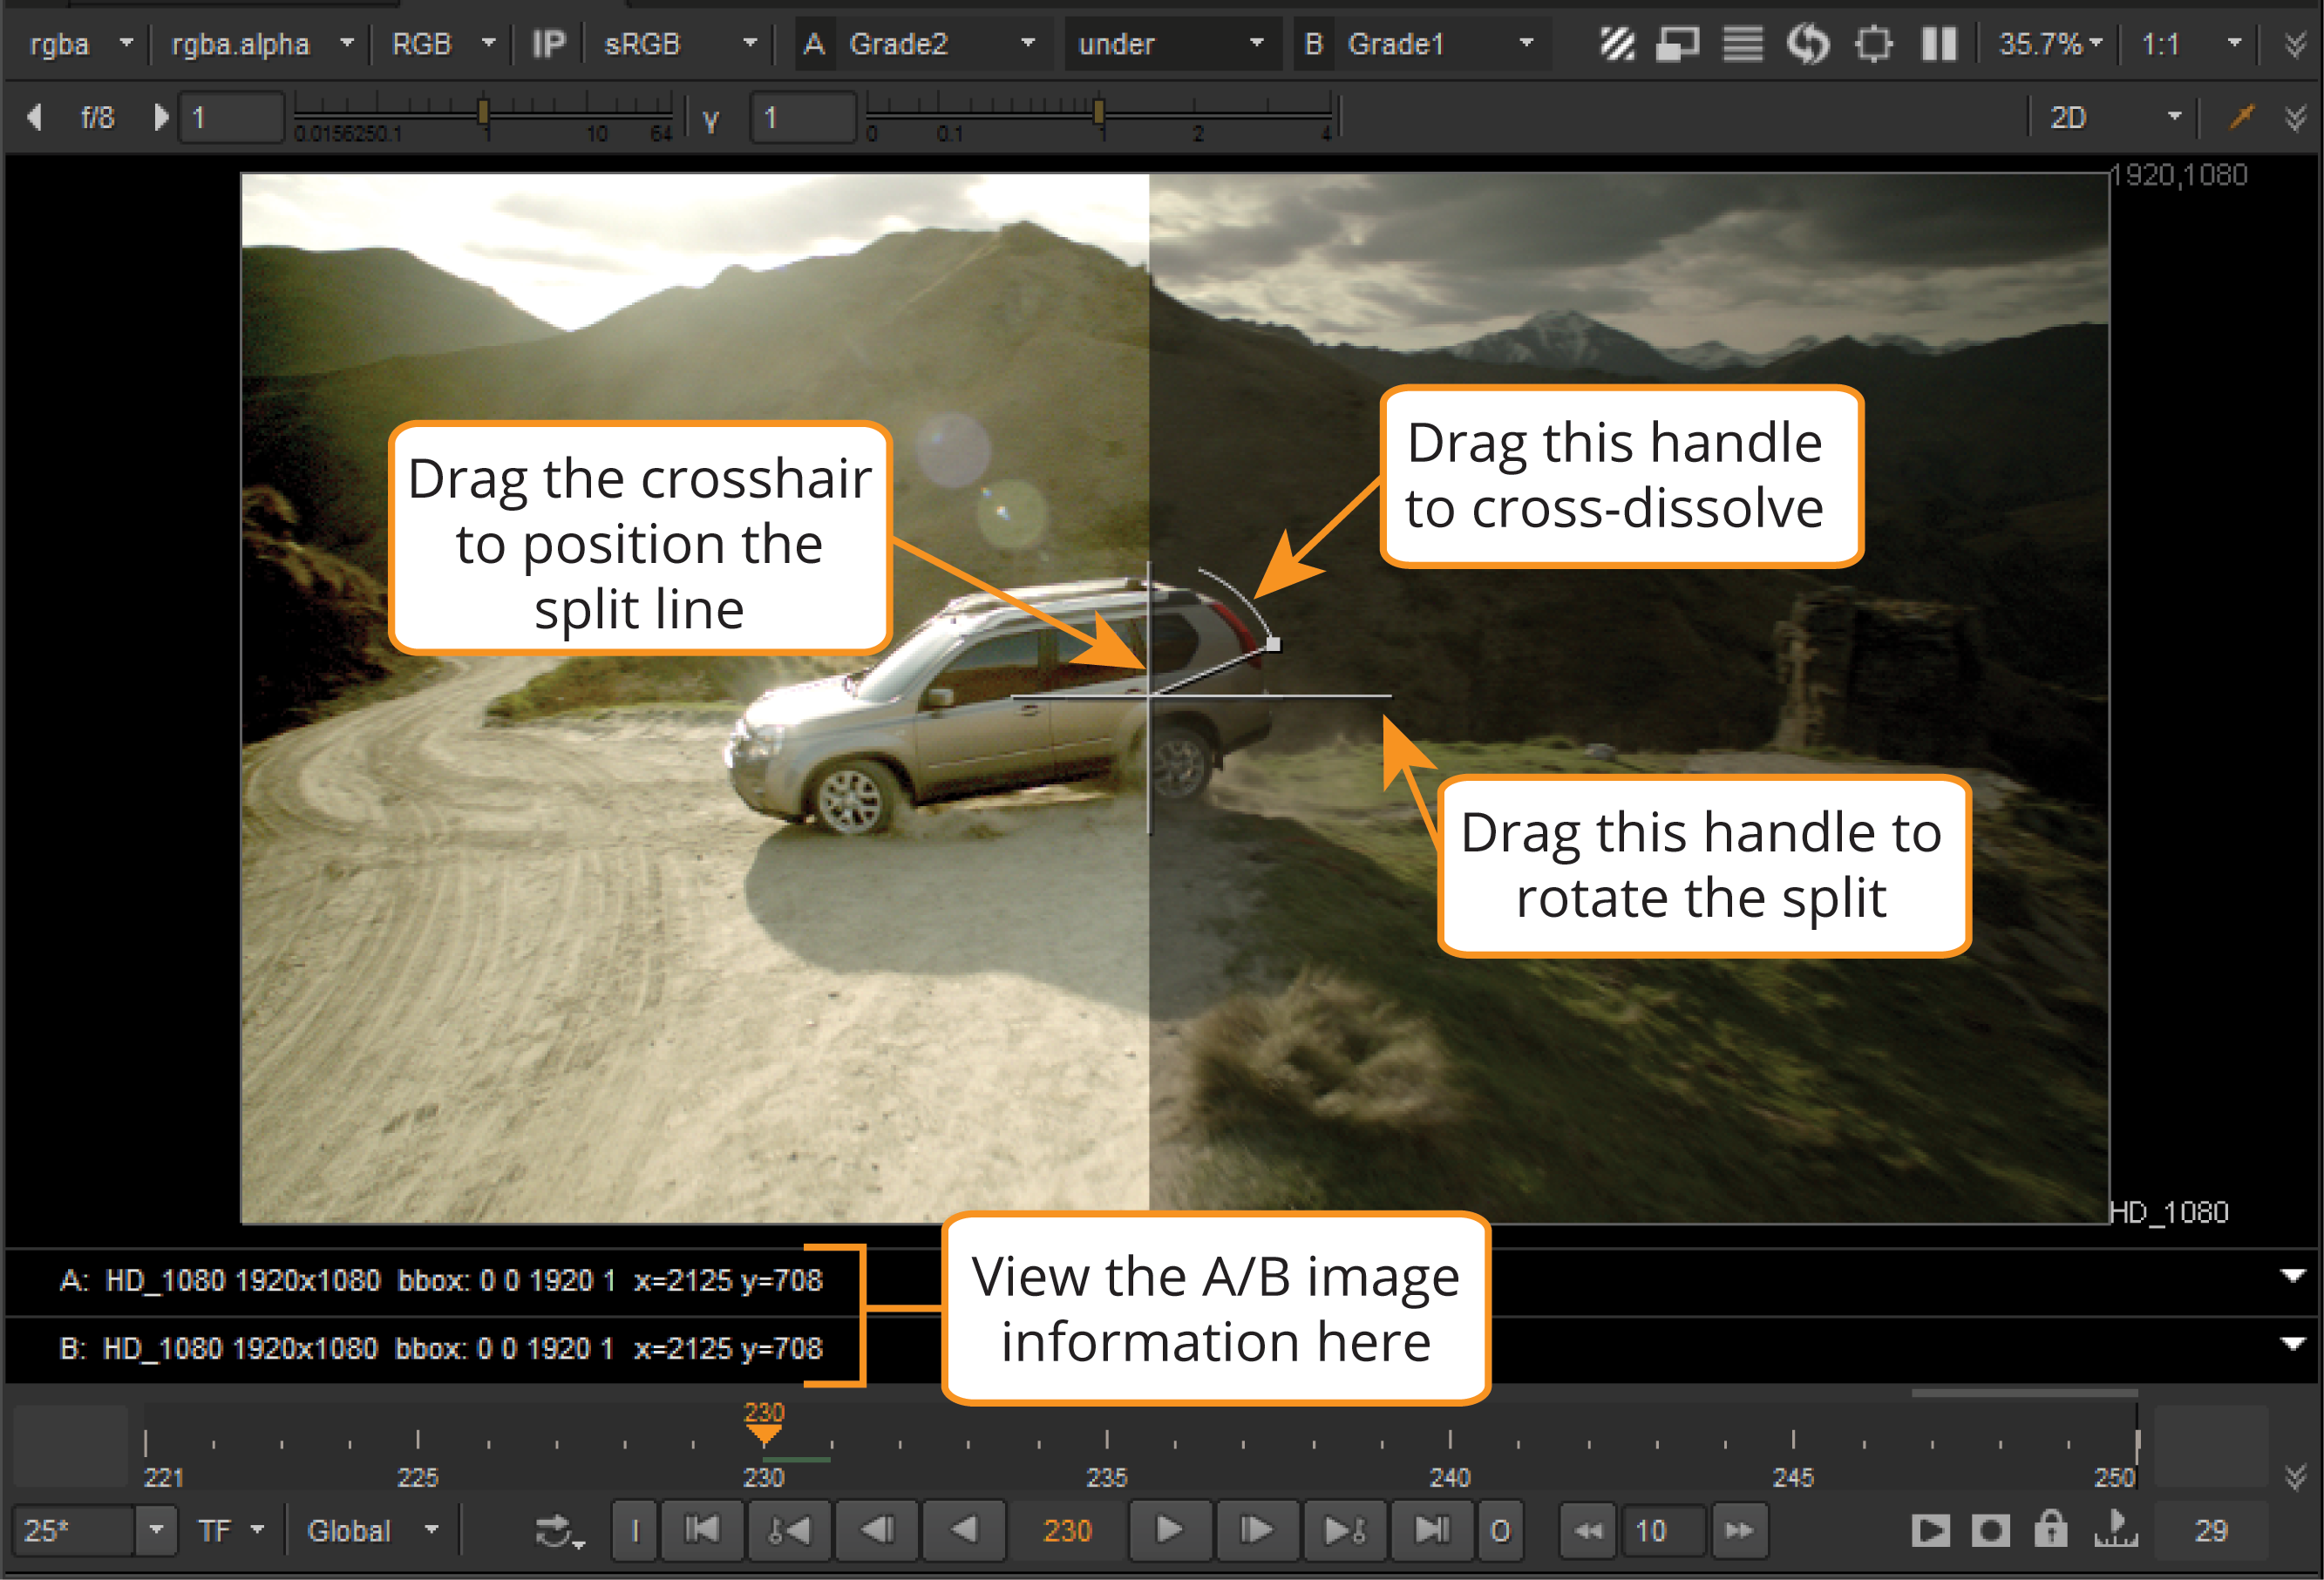
Task: Click the orange color picker icon
Action: coord(2242,117)
